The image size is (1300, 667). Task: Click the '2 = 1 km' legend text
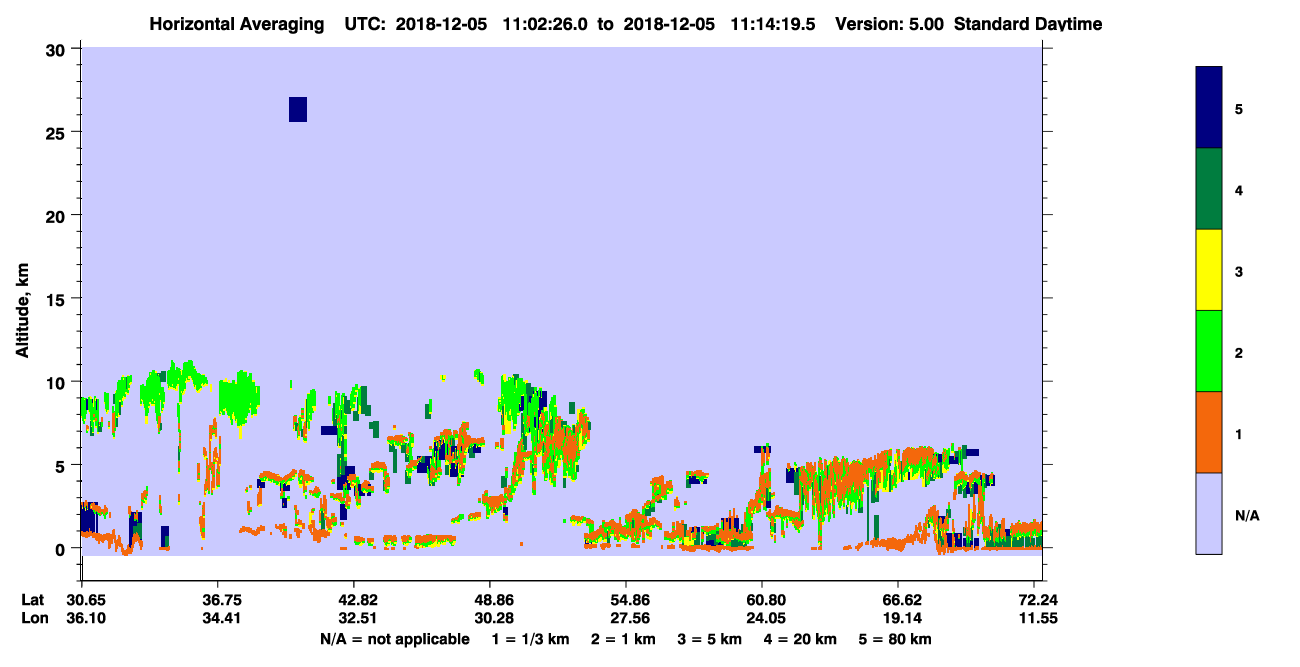[x=623, y=639]
